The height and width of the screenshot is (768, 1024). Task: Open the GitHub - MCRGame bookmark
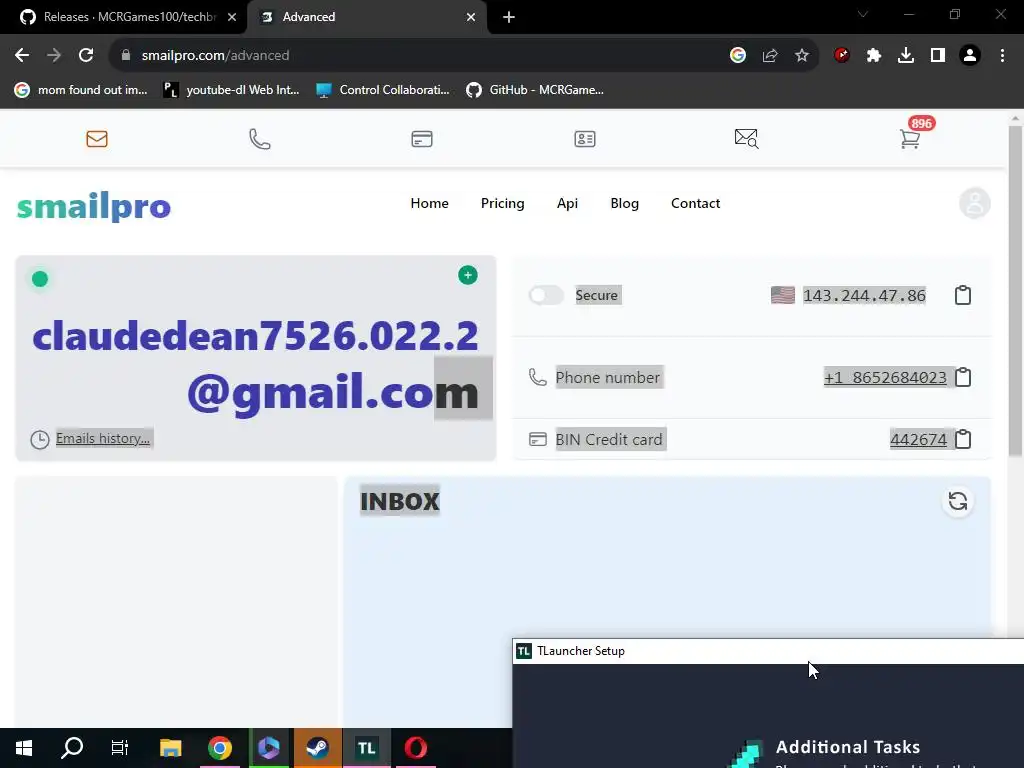[536, 90]
